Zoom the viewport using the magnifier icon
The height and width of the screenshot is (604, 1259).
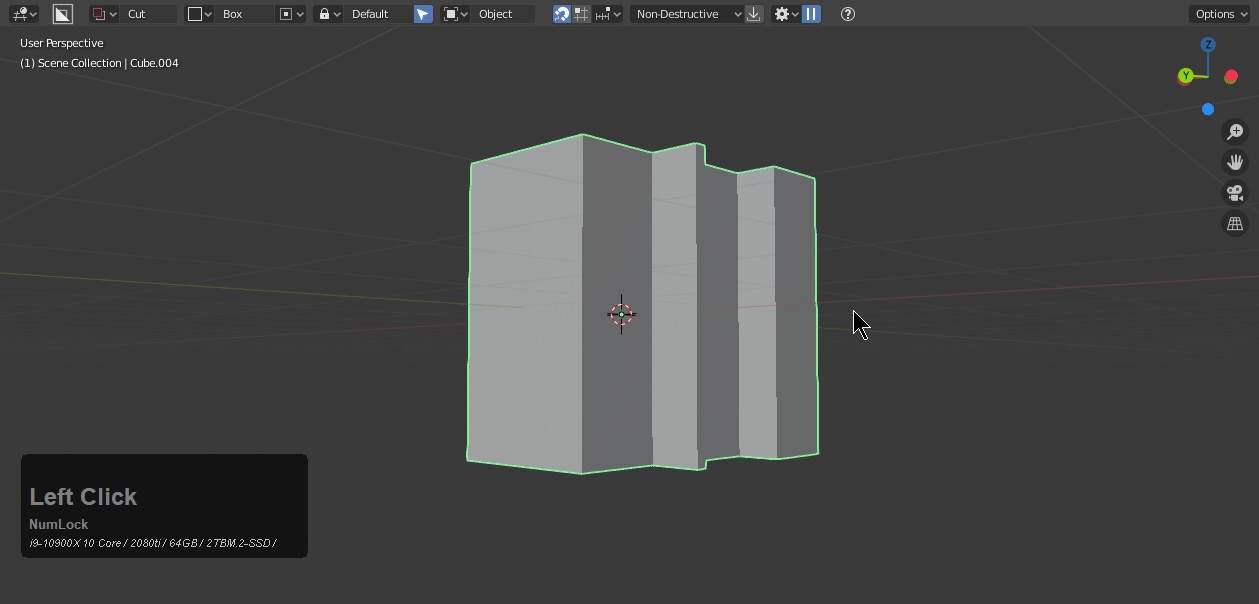tap(1235, 131)
